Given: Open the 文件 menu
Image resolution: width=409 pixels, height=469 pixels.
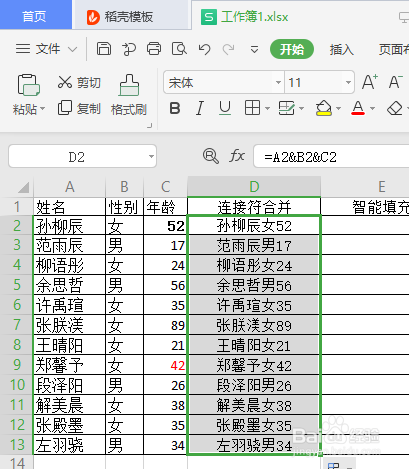Looking at the screenshot, I should click(x=48, y=49).
